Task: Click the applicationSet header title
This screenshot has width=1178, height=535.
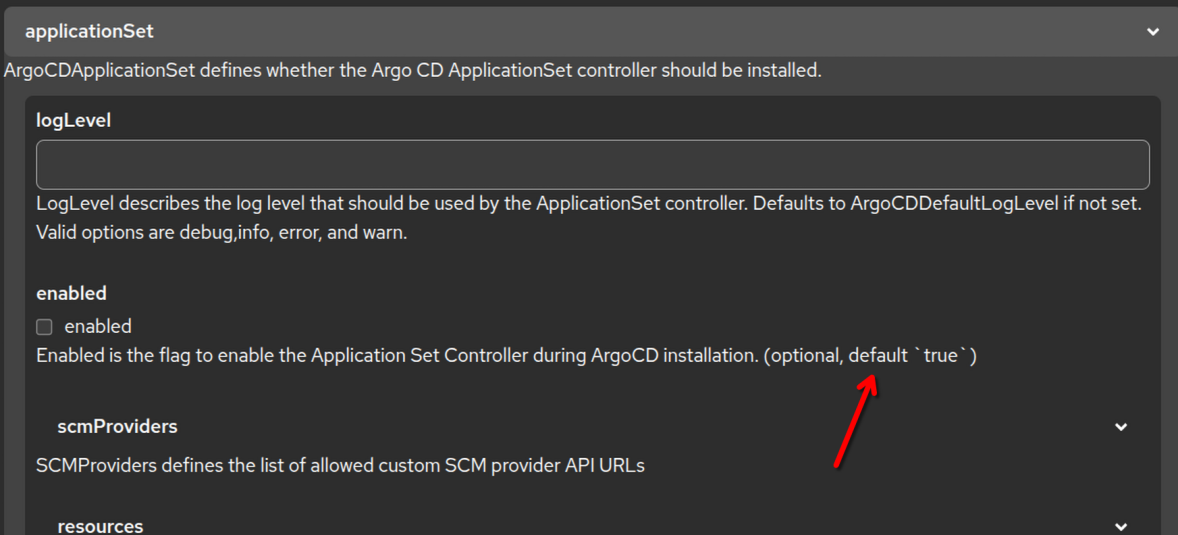Action: pyautogui.click(x=89, y=32)
